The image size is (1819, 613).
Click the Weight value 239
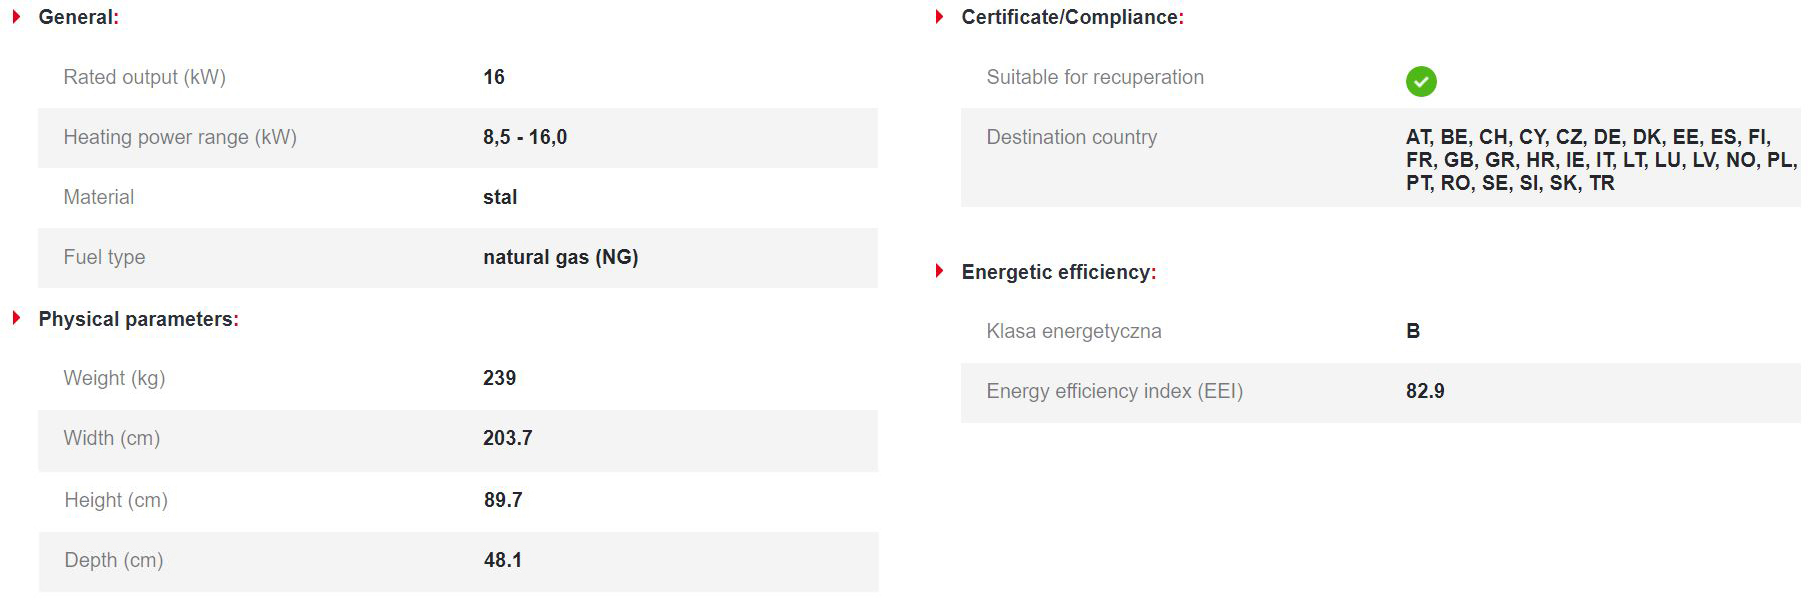pyautogui.click(x=499, y=378)
